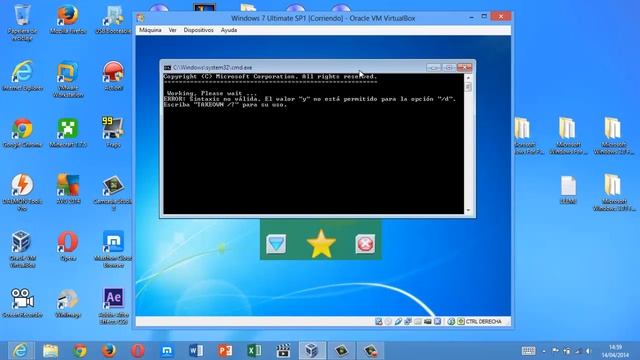
Task: Click the scroll up arrow in cmd window
Action: (x=468, y=78)
